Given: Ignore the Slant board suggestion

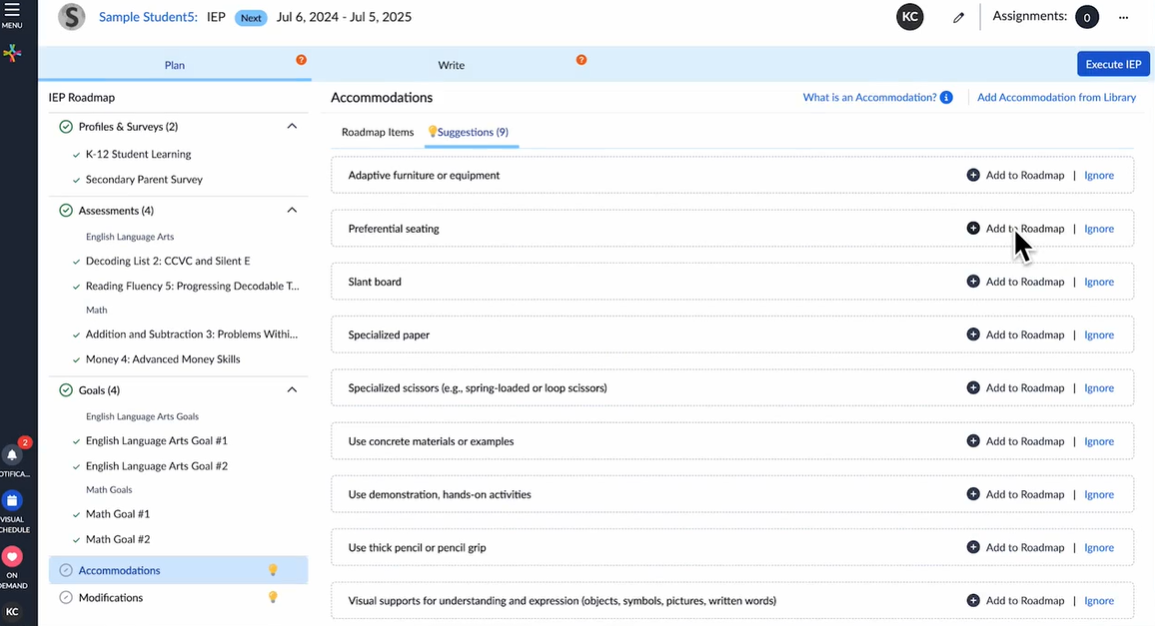Looking at the screenshot, I should tap(1098, 282).
